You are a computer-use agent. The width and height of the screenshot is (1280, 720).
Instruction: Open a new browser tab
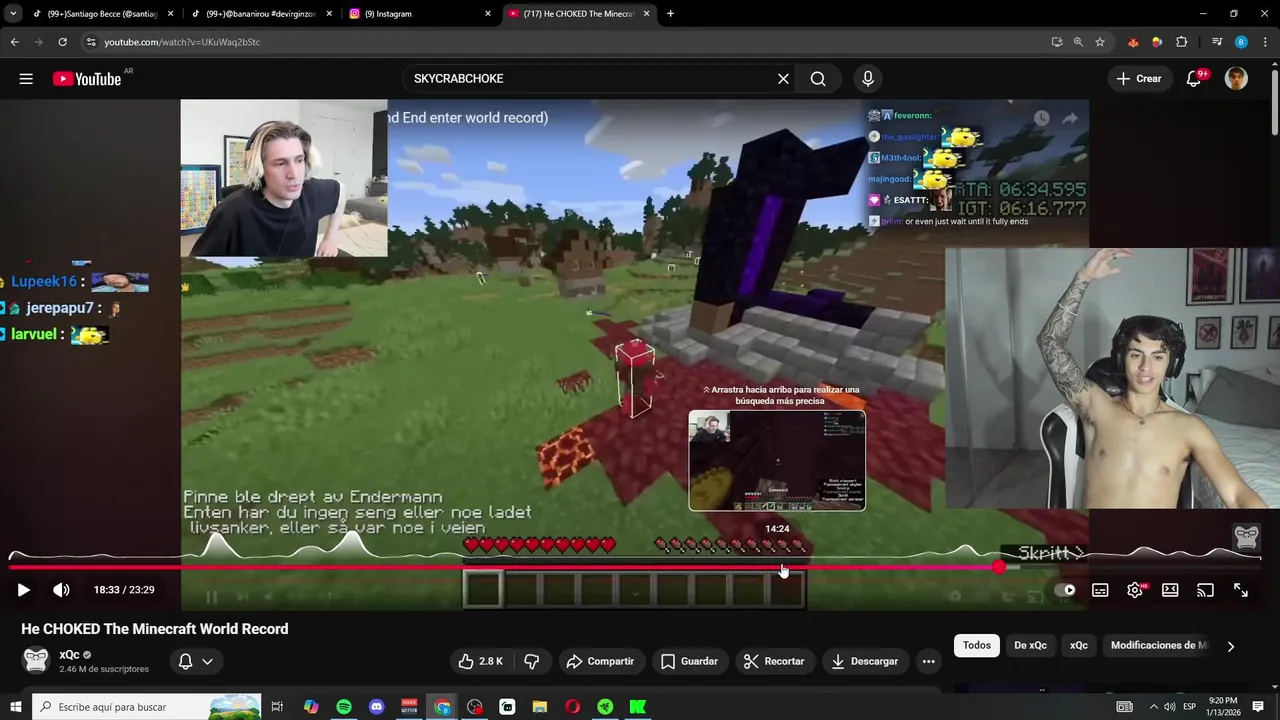(670, 14)
